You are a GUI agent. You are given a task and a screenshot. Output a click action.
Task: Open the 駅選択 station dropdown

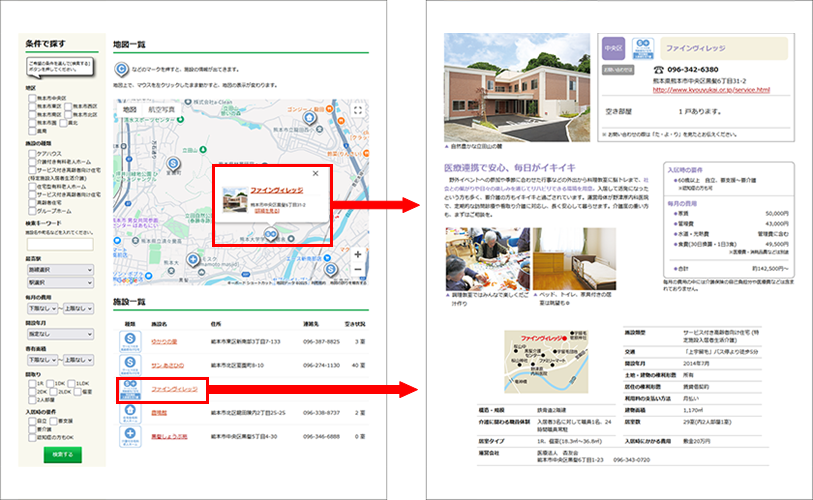(x=59, y=283)
